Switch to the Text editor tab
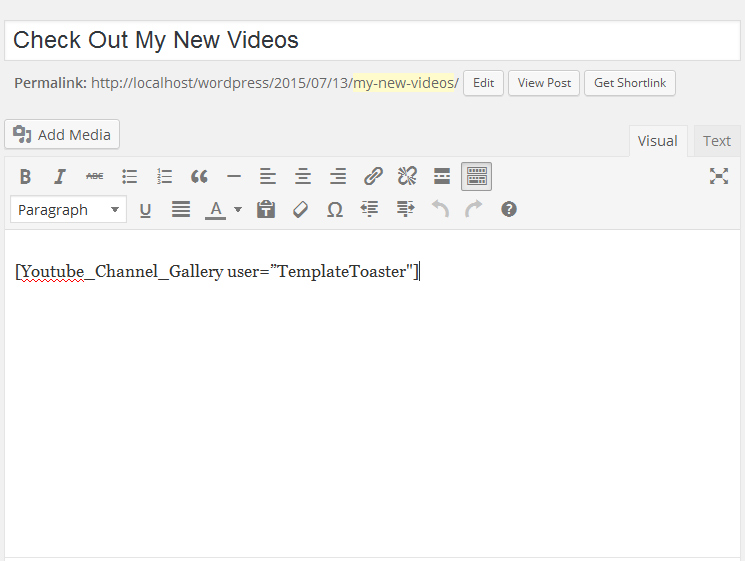Screen dimensions: 745x561 tap(716, 141)
